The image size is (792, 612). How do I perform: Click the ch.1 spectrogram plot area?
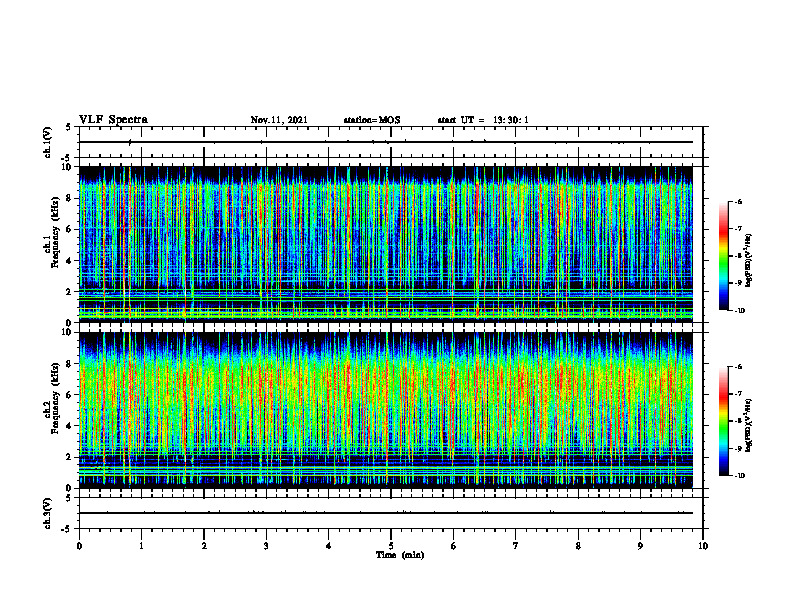(x=386, y=244)
